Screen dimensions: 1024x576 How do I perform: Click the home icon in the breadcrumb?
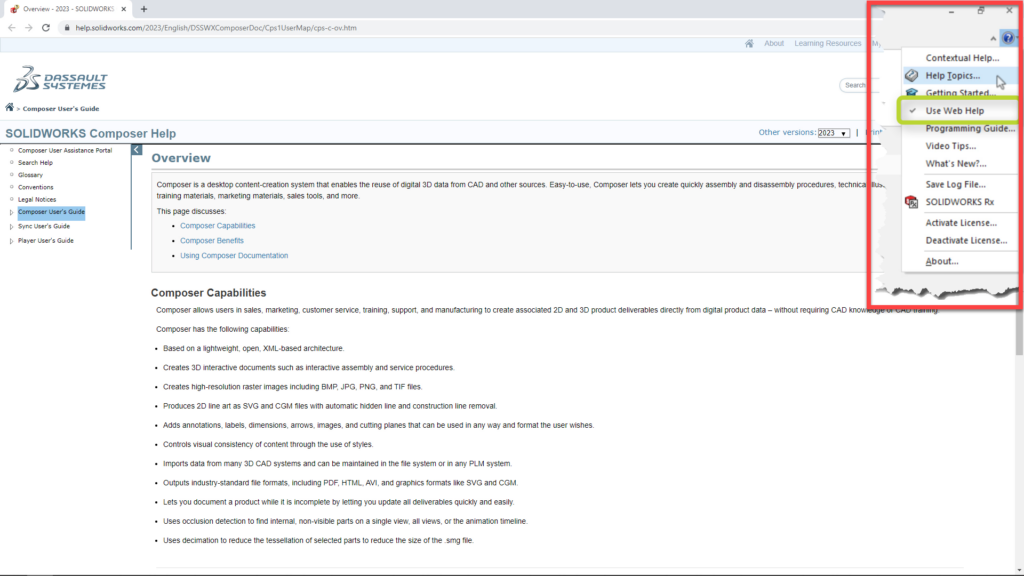(10, 107)
